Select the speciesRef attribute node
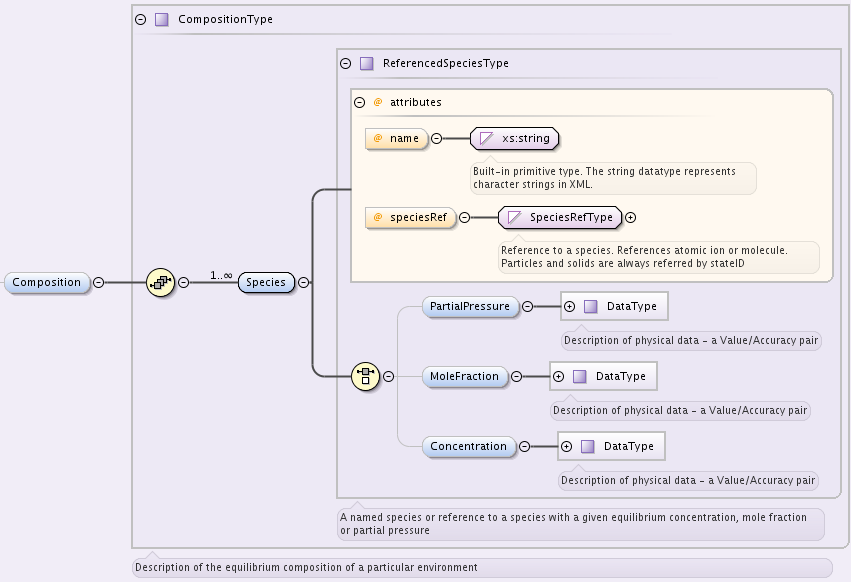This screenshot has height=582, width=851. coord(410,218)
